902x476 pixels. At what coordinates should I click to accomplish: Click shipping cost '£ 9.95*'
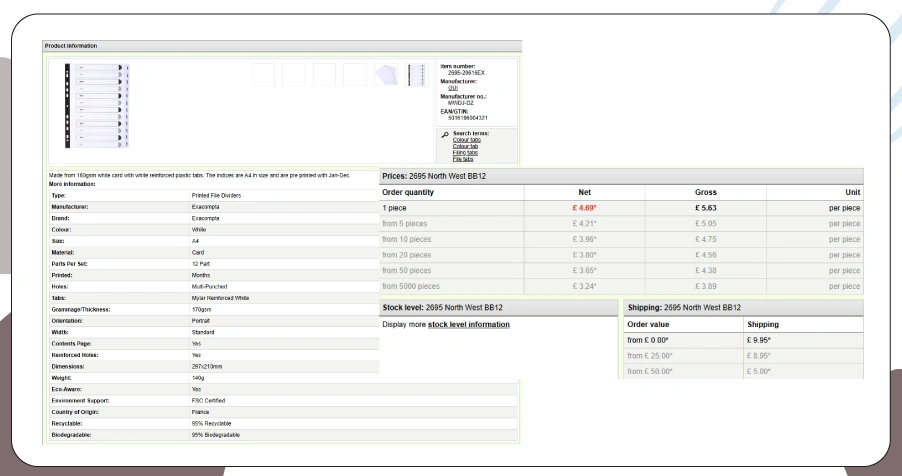tap(759, 340)
